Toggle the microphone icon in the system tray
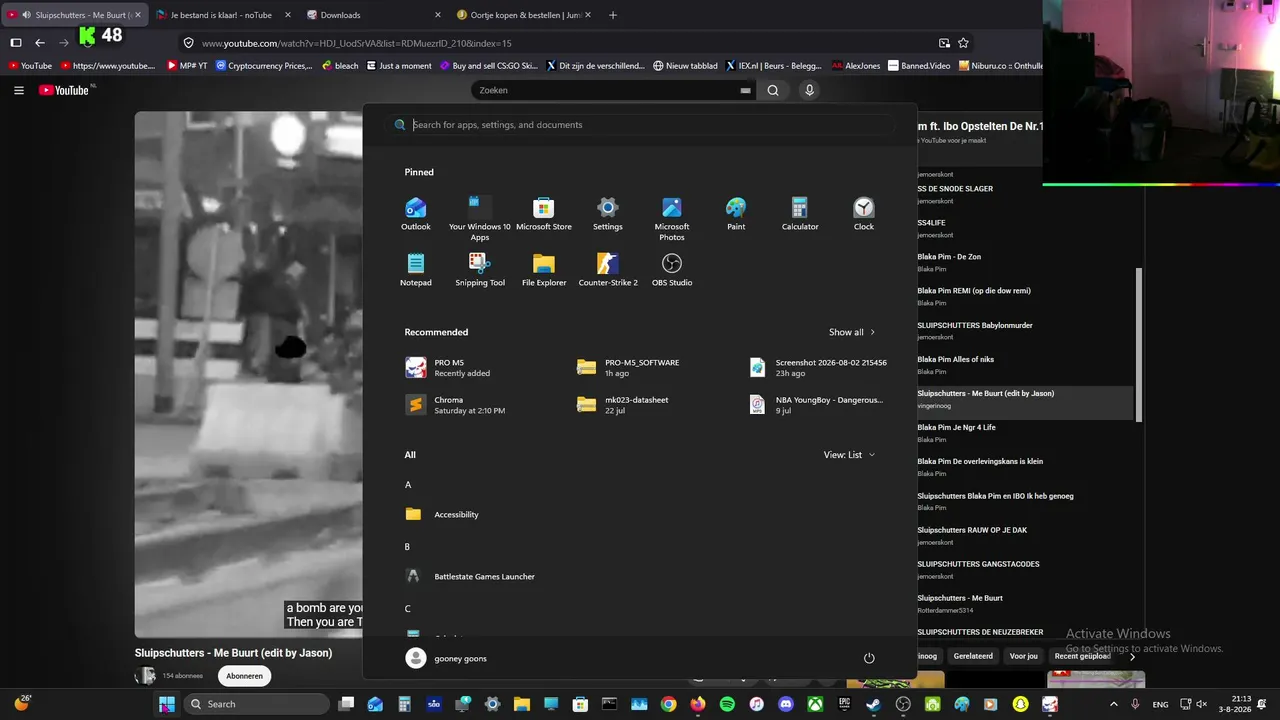 [x=1135, y=704]
